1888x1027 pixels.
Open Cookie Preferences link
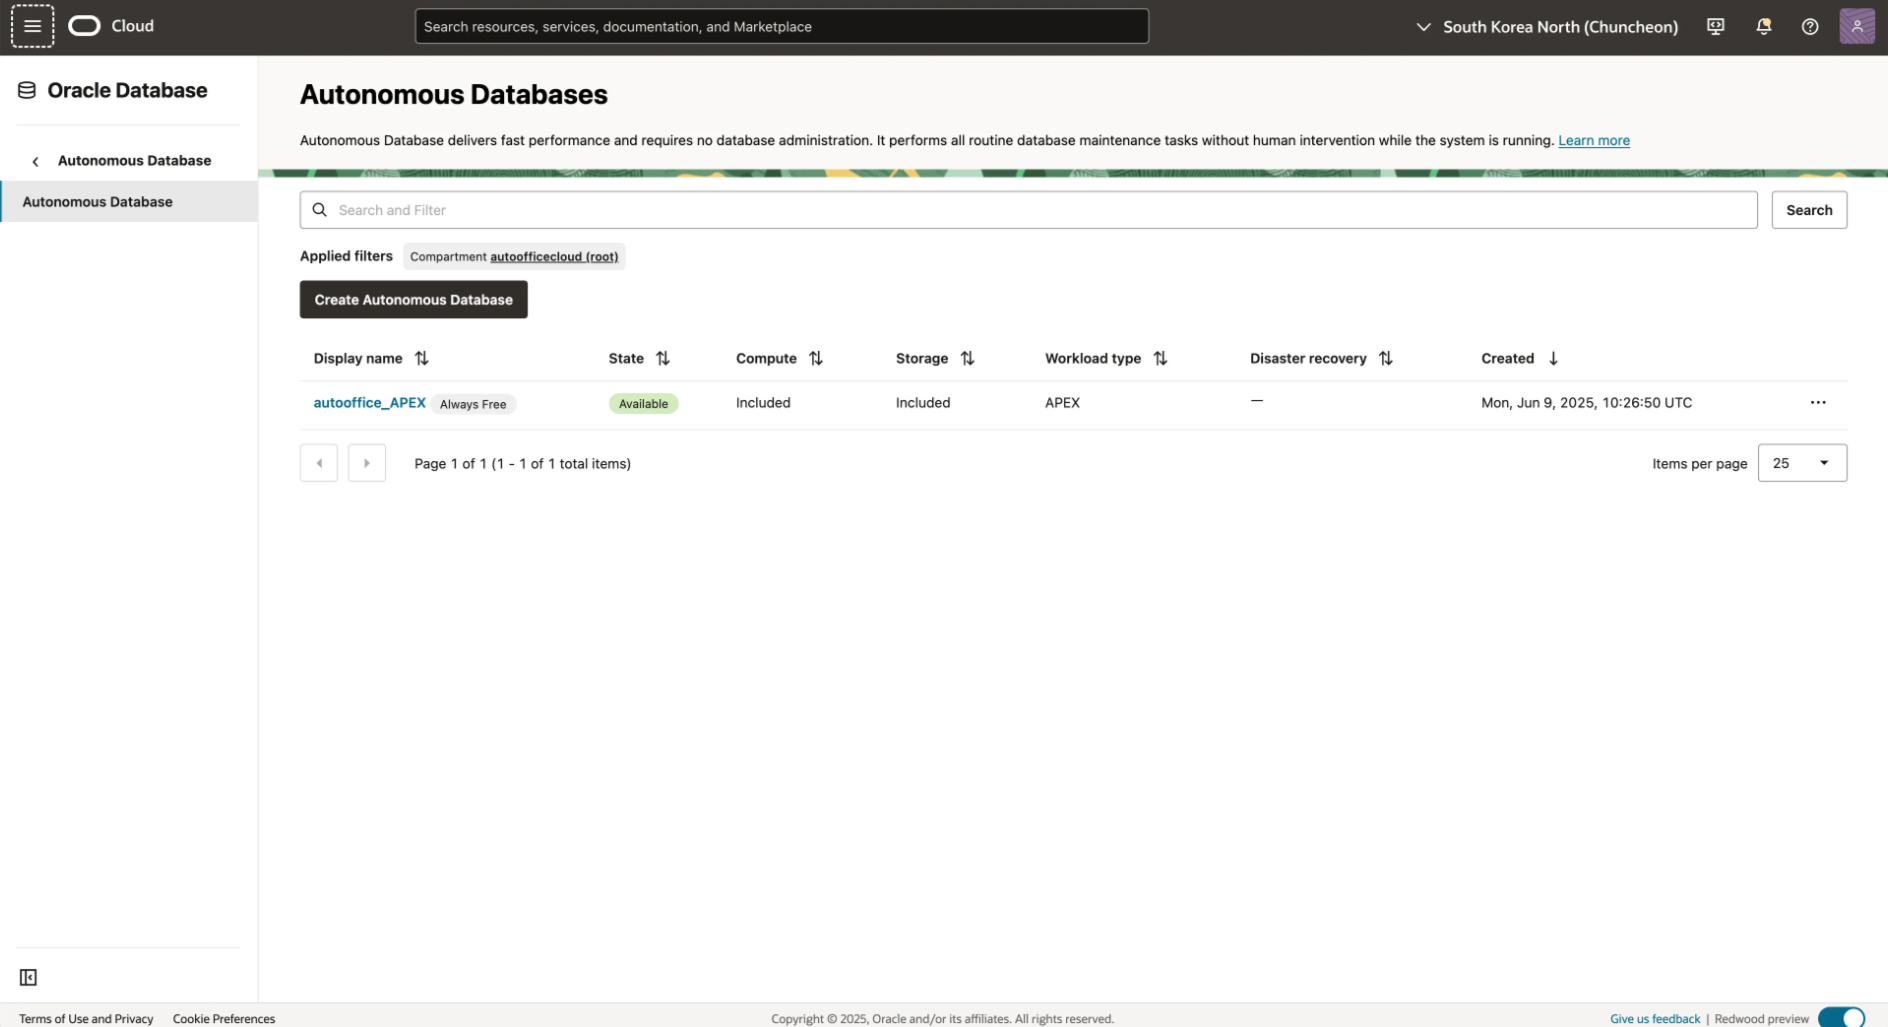(x=224, y=1019)
